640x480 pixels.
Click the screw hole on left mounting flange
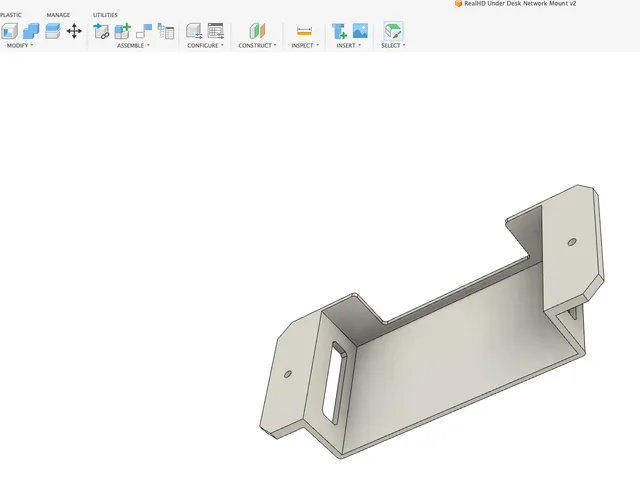point(288,374)
